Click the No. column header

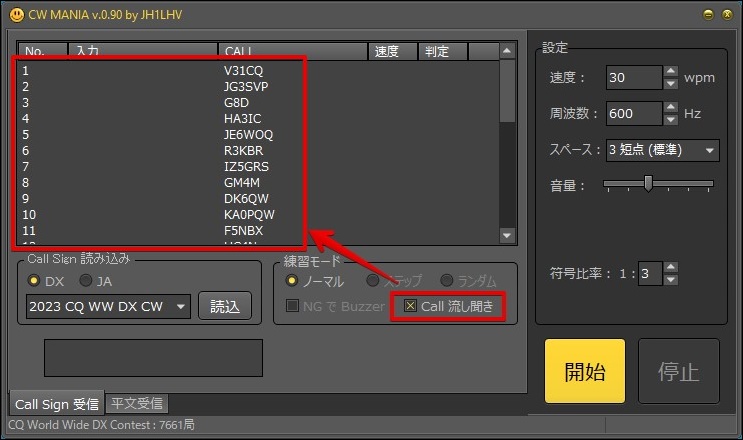pyautogui.click(x=43, y=51)
